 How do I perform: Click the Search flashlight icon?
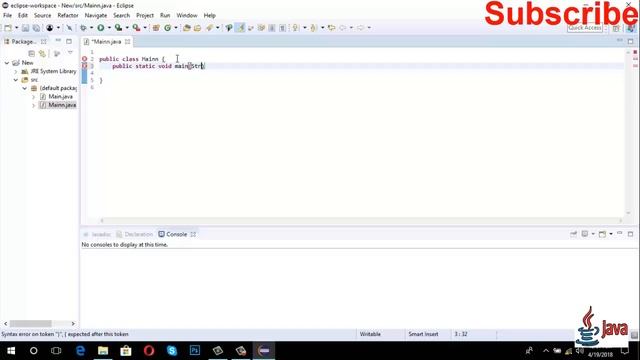tap(209, 28)
